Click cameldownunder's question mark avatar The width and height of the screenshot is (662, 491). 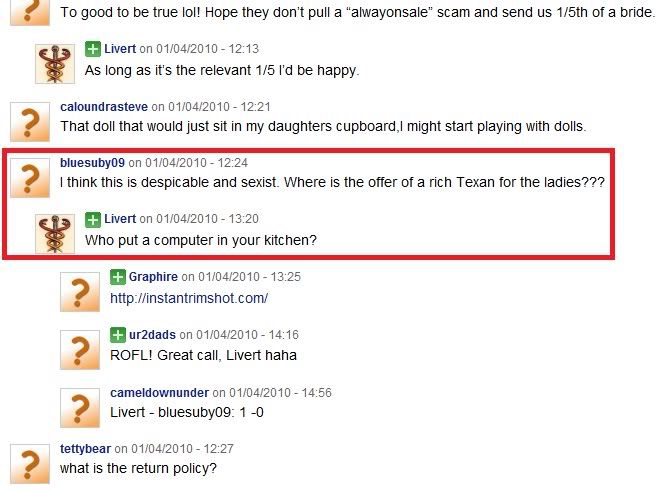[x=80, y=408]
